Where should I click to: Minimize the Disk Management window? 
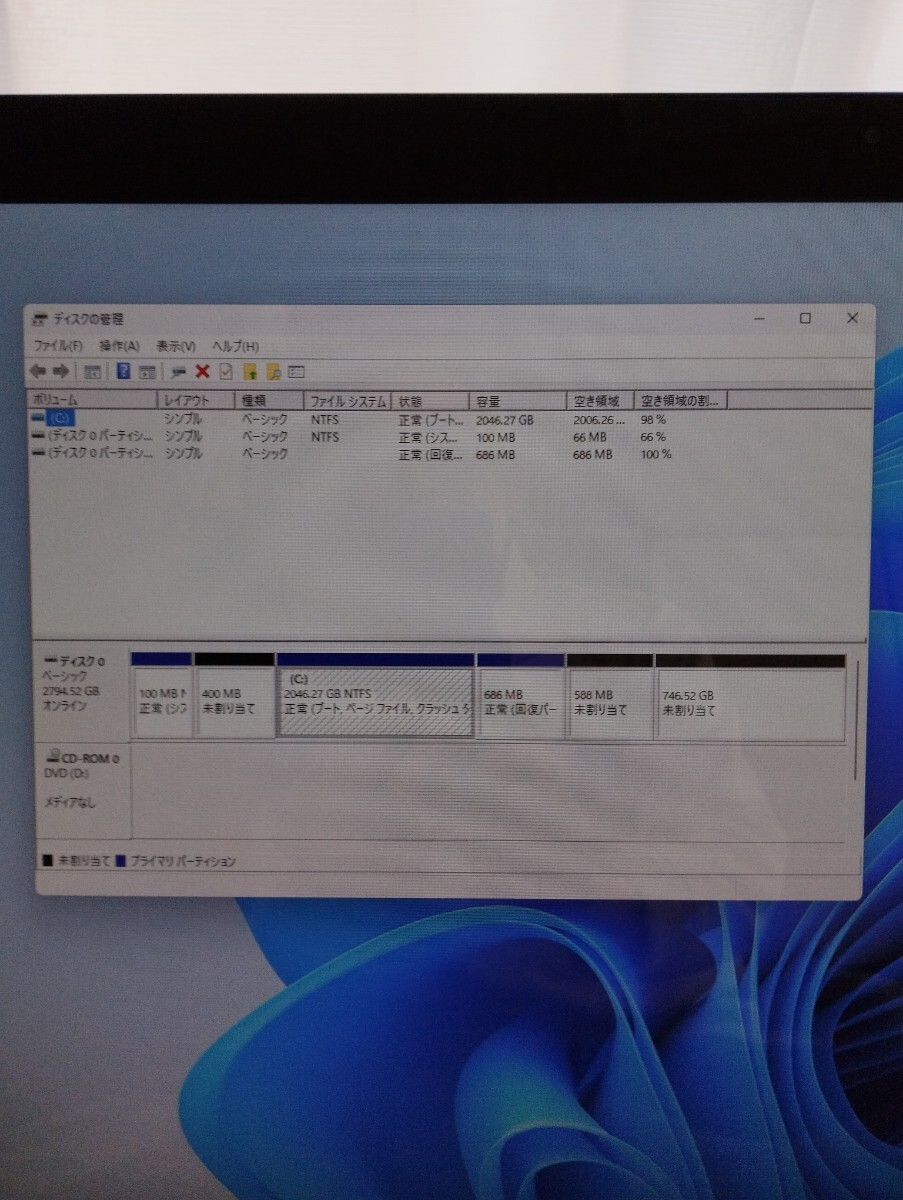(760, 319)
